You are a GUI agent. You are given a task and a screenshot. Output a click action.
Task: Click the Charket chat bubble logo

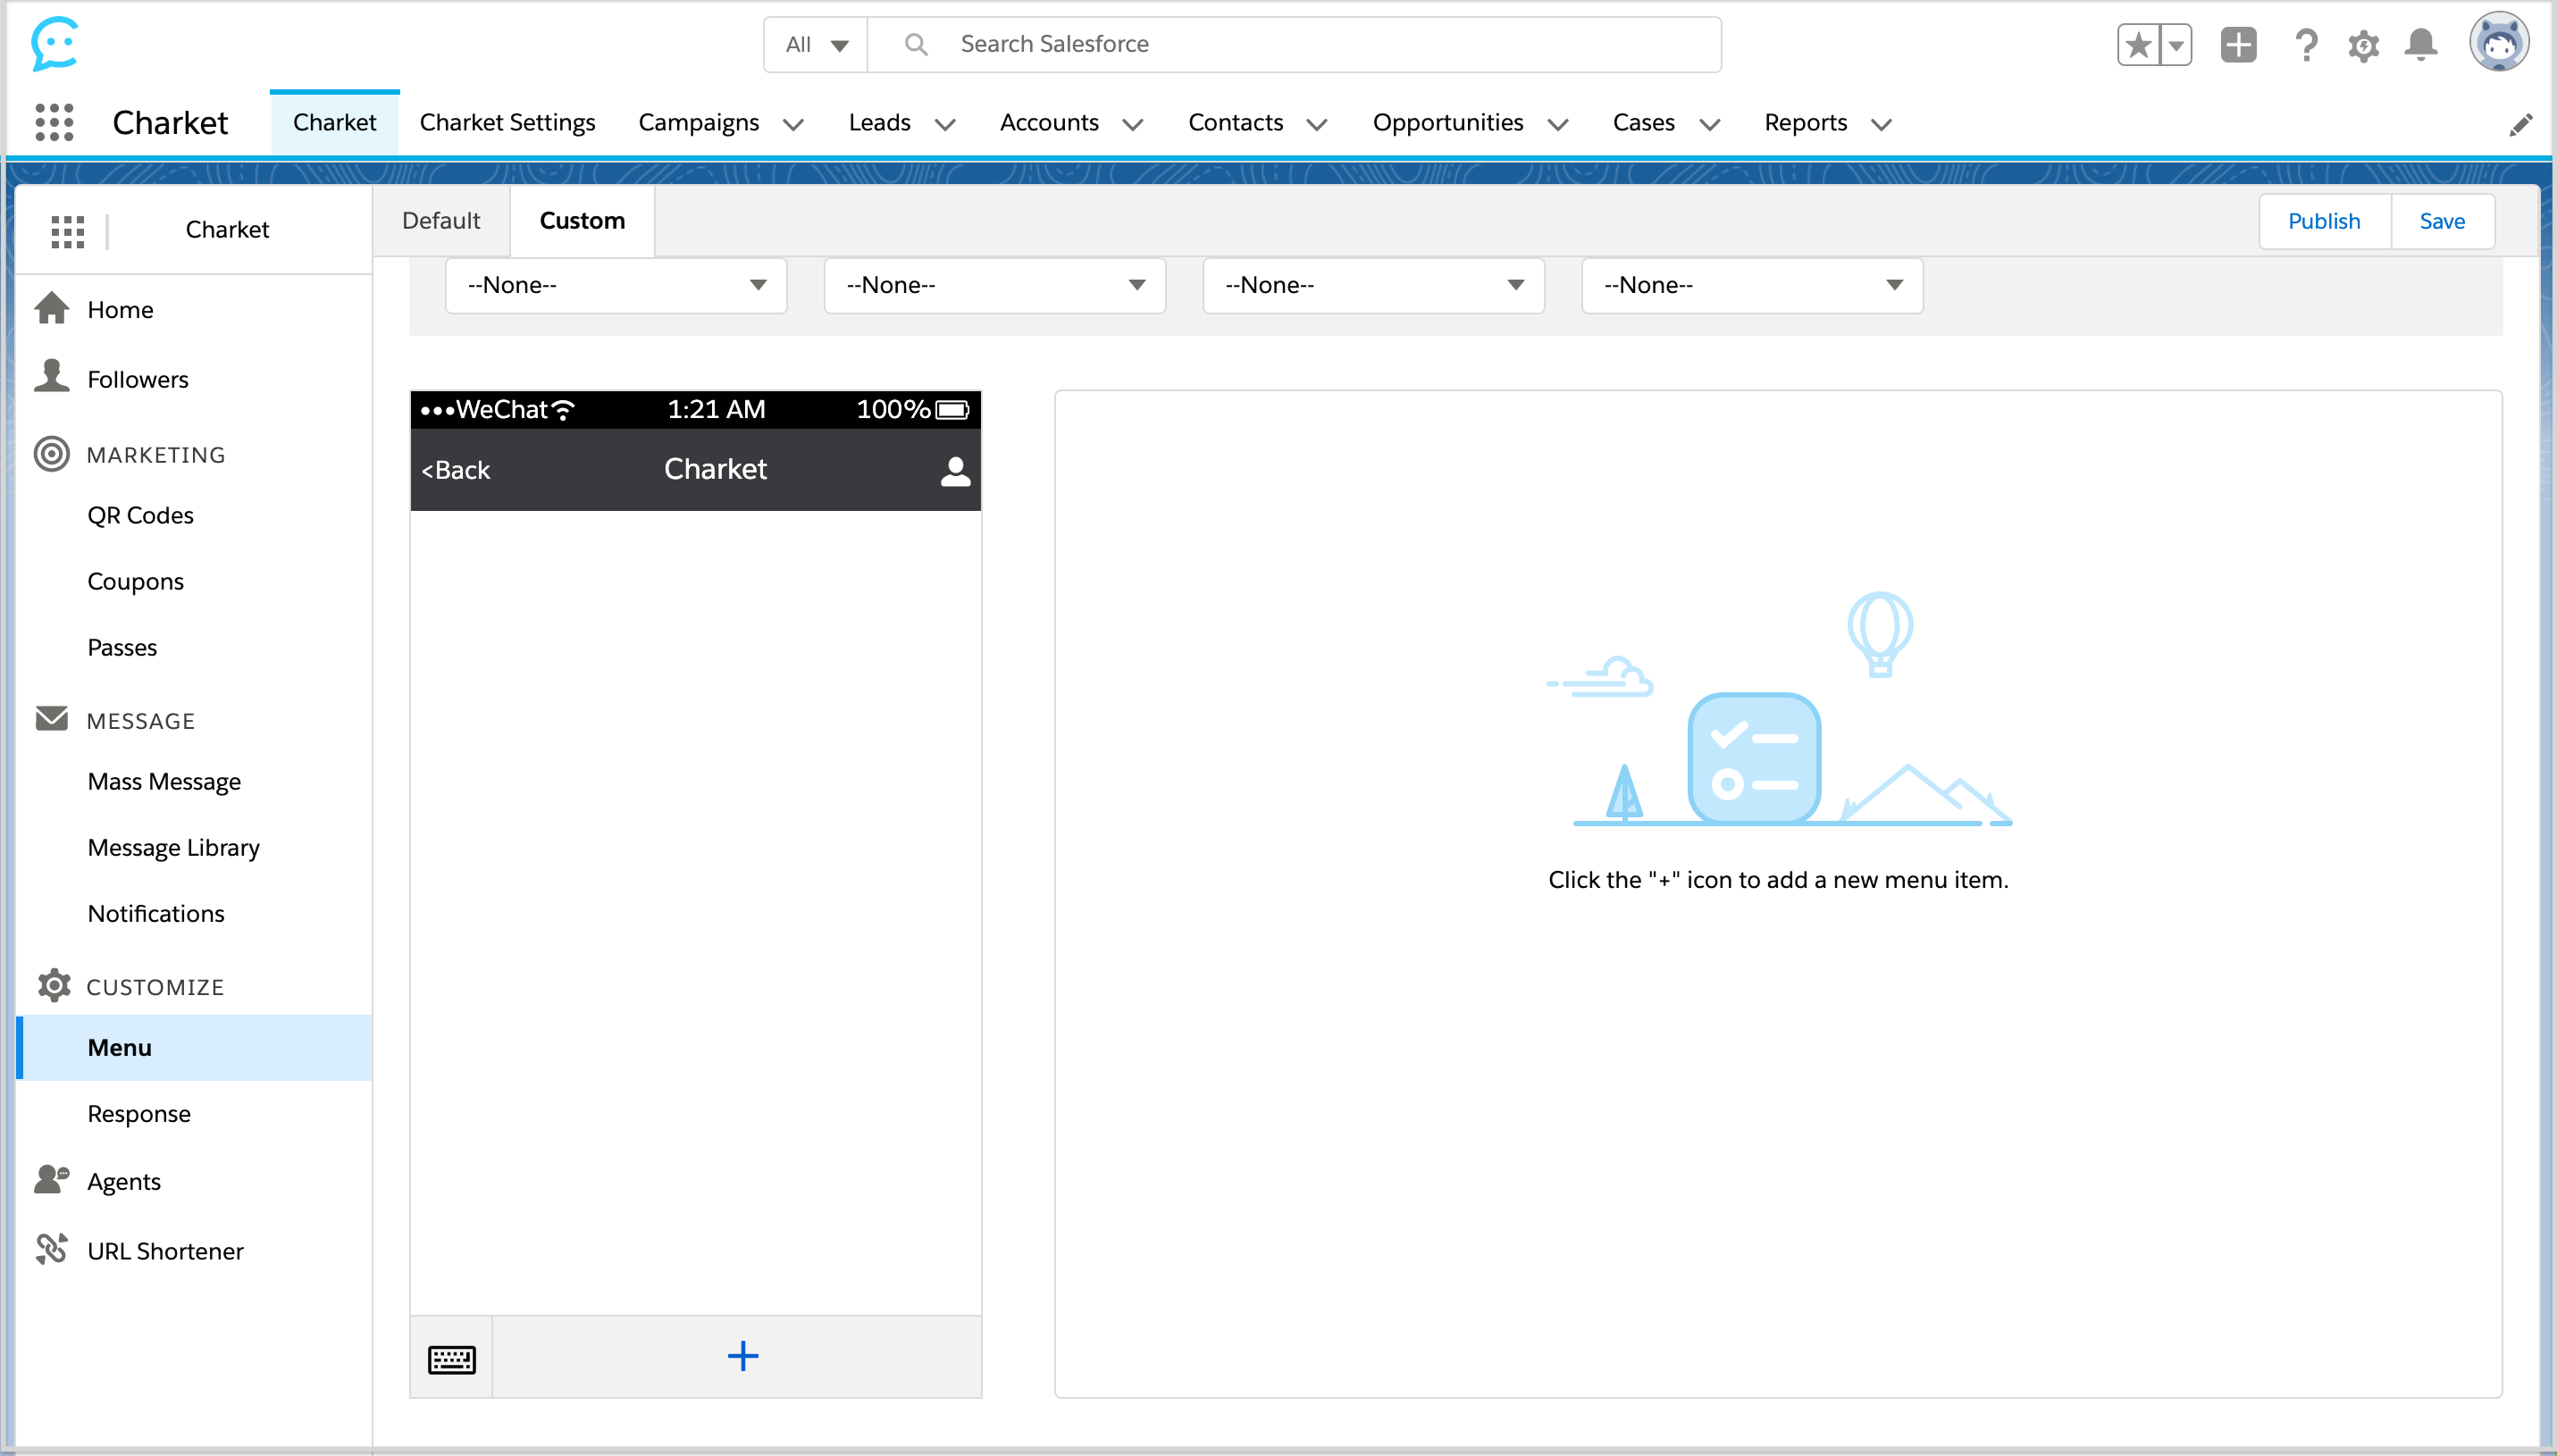pos(54,44)
